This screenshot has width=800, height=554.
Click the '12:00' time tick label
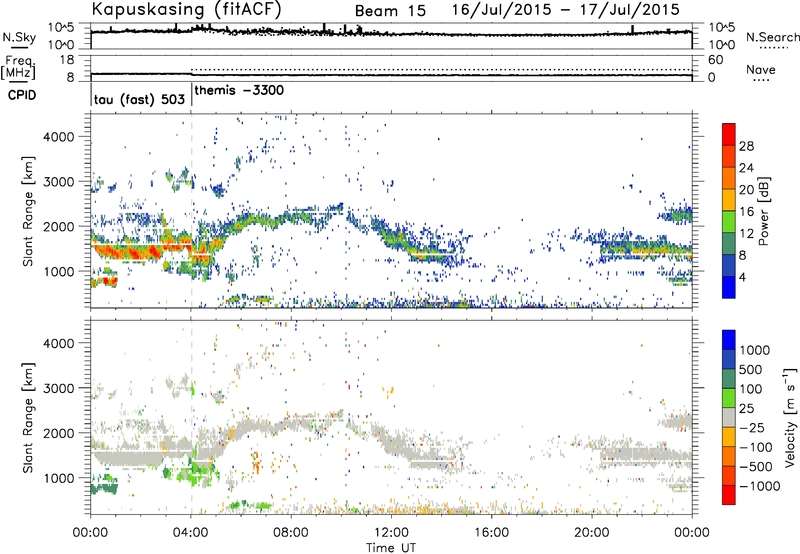391,533
